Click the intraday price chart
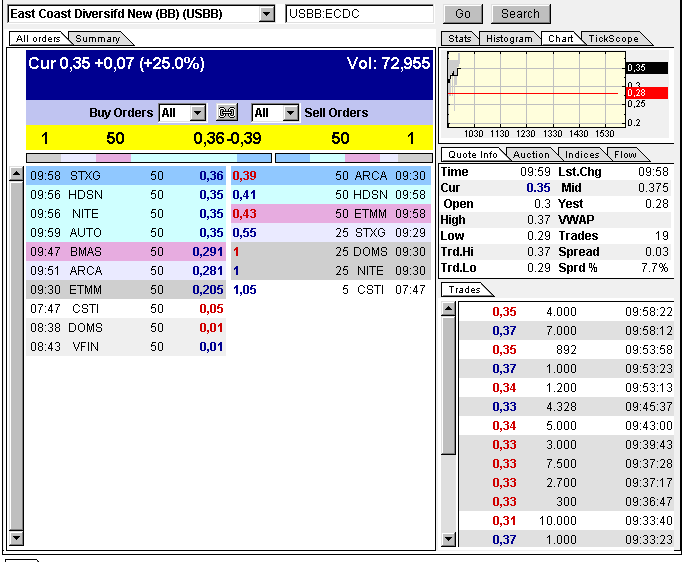 pyautogui.click(x=534, y=92)
